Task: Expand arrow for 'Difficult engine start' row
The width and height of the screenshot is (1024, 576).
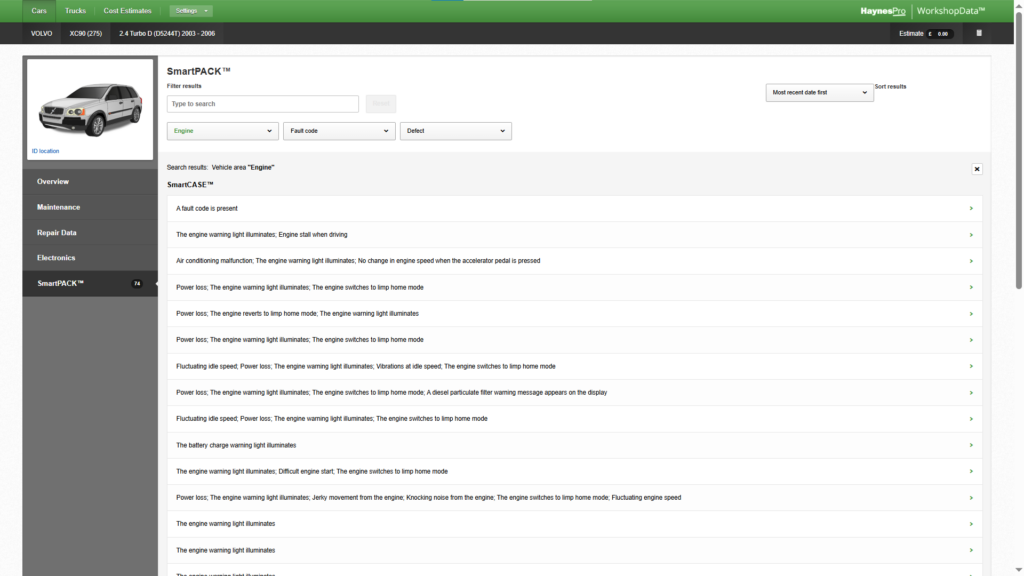Action: (x=971, y=472)
